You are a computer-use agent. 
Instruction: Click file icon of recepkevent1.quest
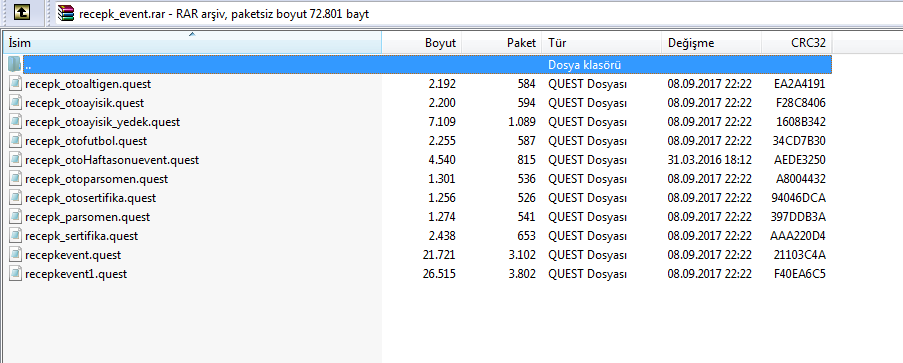[x=16, y=274]
